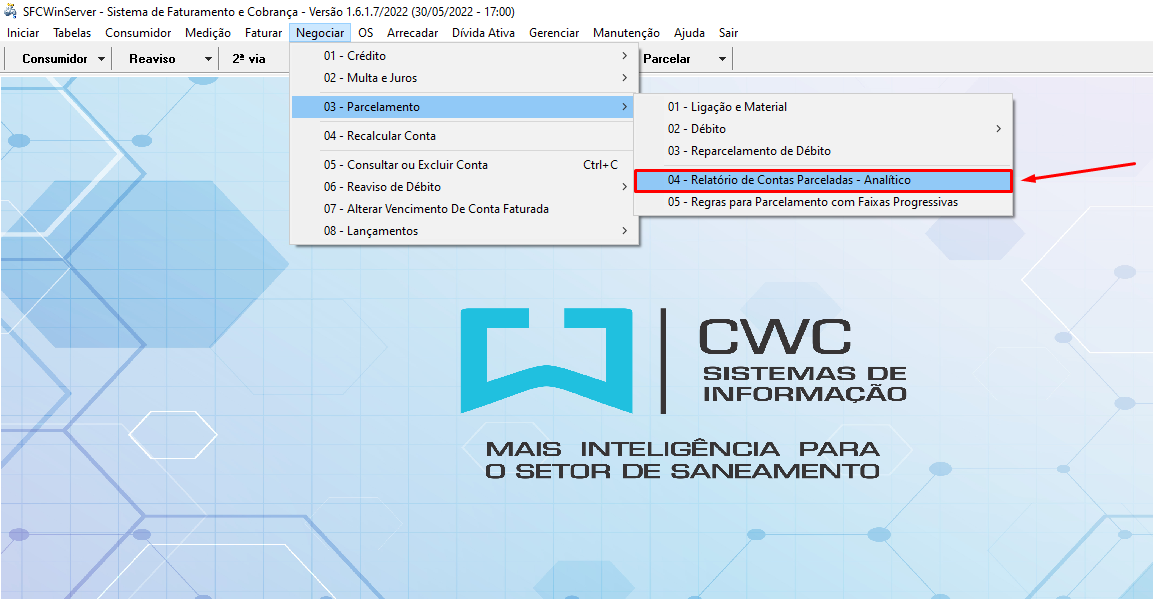
Task: Click 04 - Recalcular Conta
Action: pyautogui.click(x=379, y=136)
